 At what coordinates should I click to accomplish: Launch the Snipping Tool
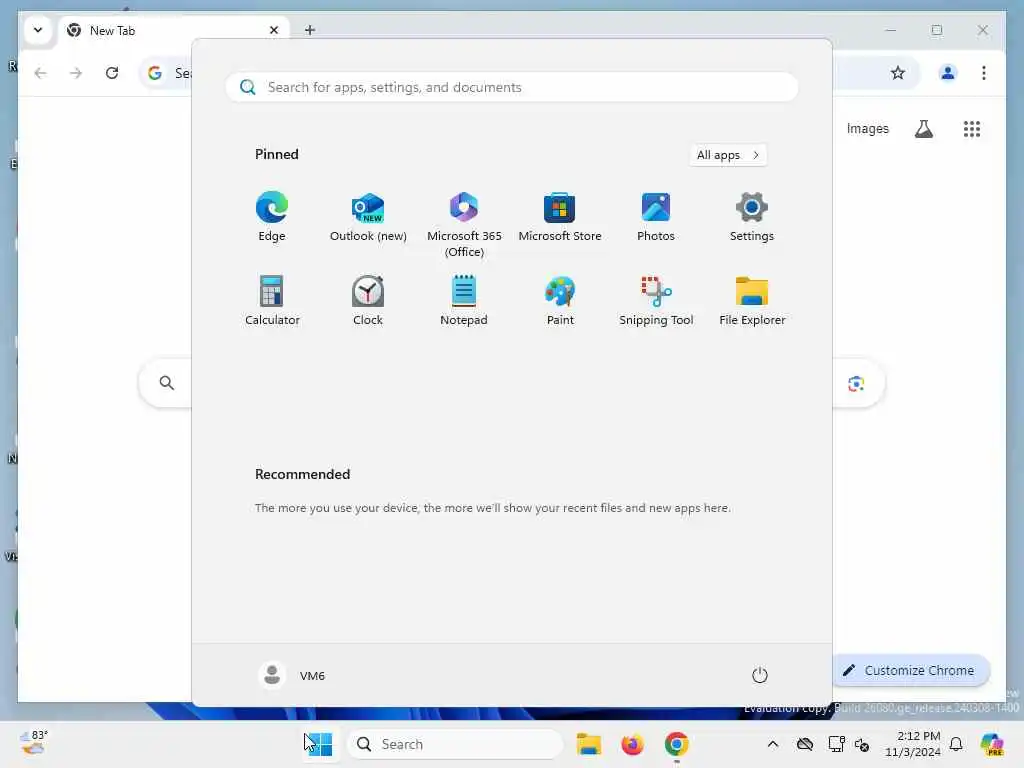click(656, 300)
